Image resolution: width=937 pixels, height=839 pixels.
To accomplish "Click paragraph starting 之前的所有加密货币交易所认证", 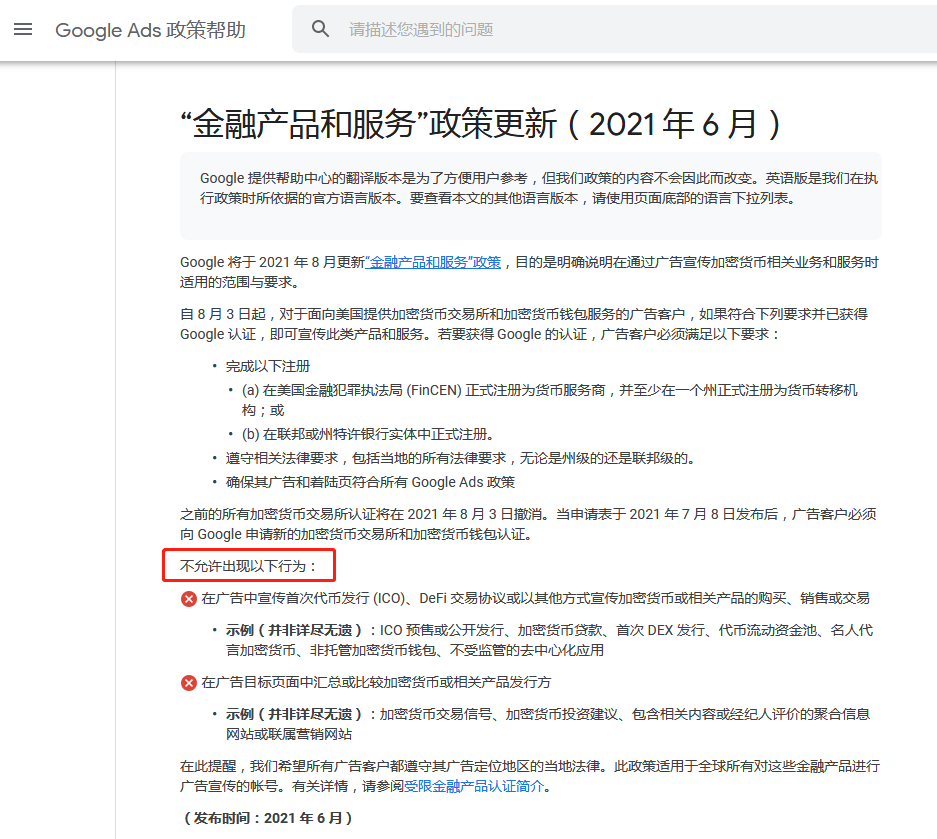I will 528,524.
